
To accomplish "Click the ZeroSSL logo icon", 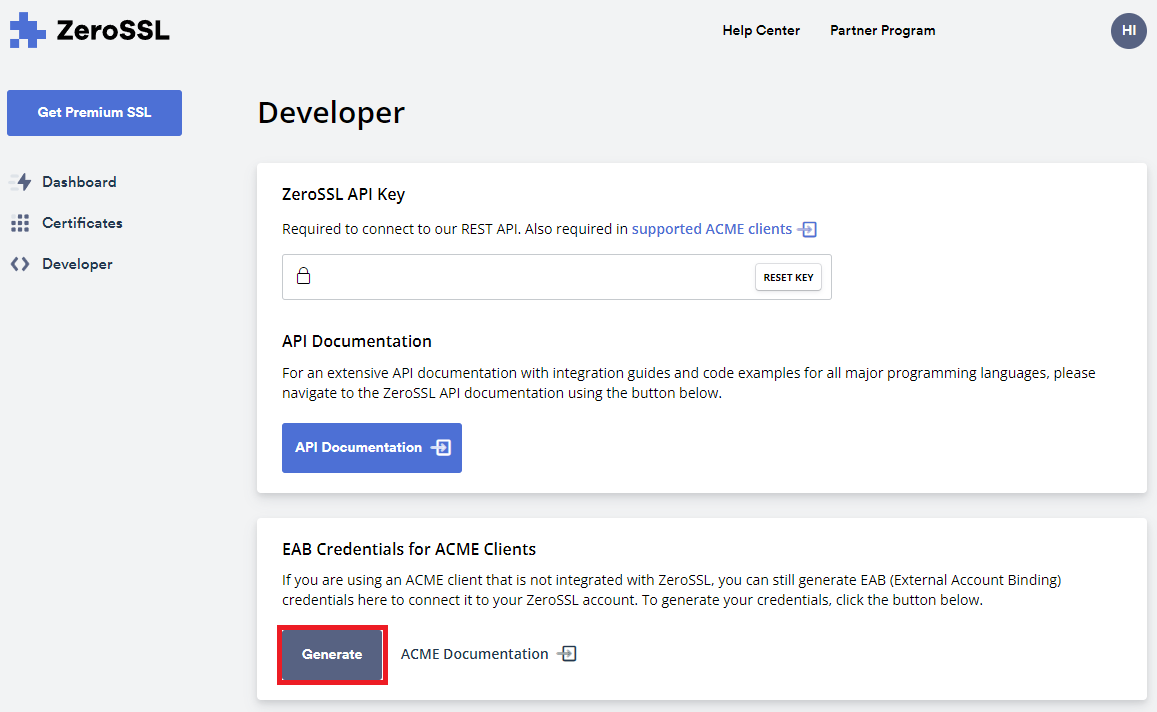I will [x=27, y=30].
